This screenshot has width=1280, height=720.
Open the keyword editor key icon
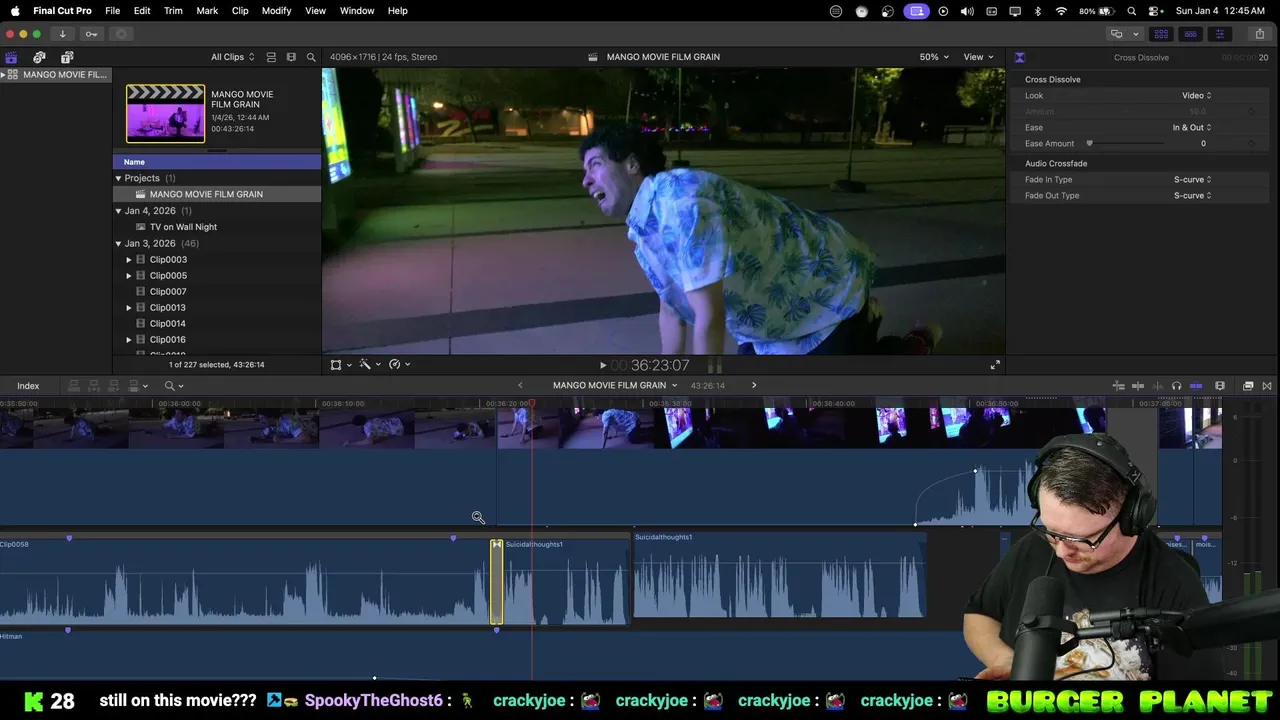pos(91,34)
